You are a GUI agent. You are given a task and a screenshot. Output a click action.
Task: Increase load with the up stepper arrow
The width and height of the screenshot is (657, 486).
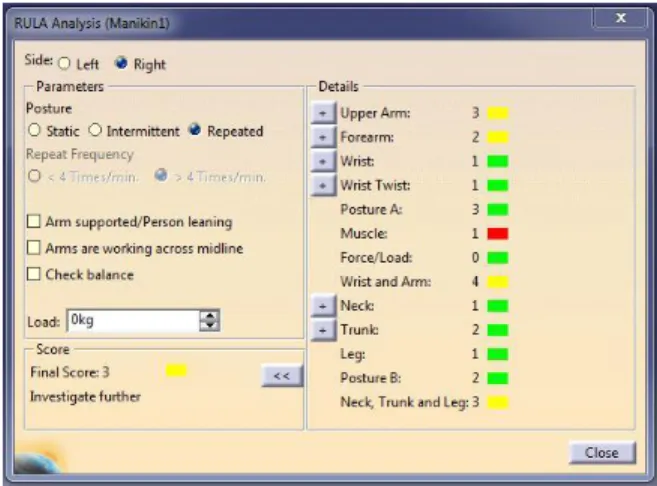click(x=210, y=315)
